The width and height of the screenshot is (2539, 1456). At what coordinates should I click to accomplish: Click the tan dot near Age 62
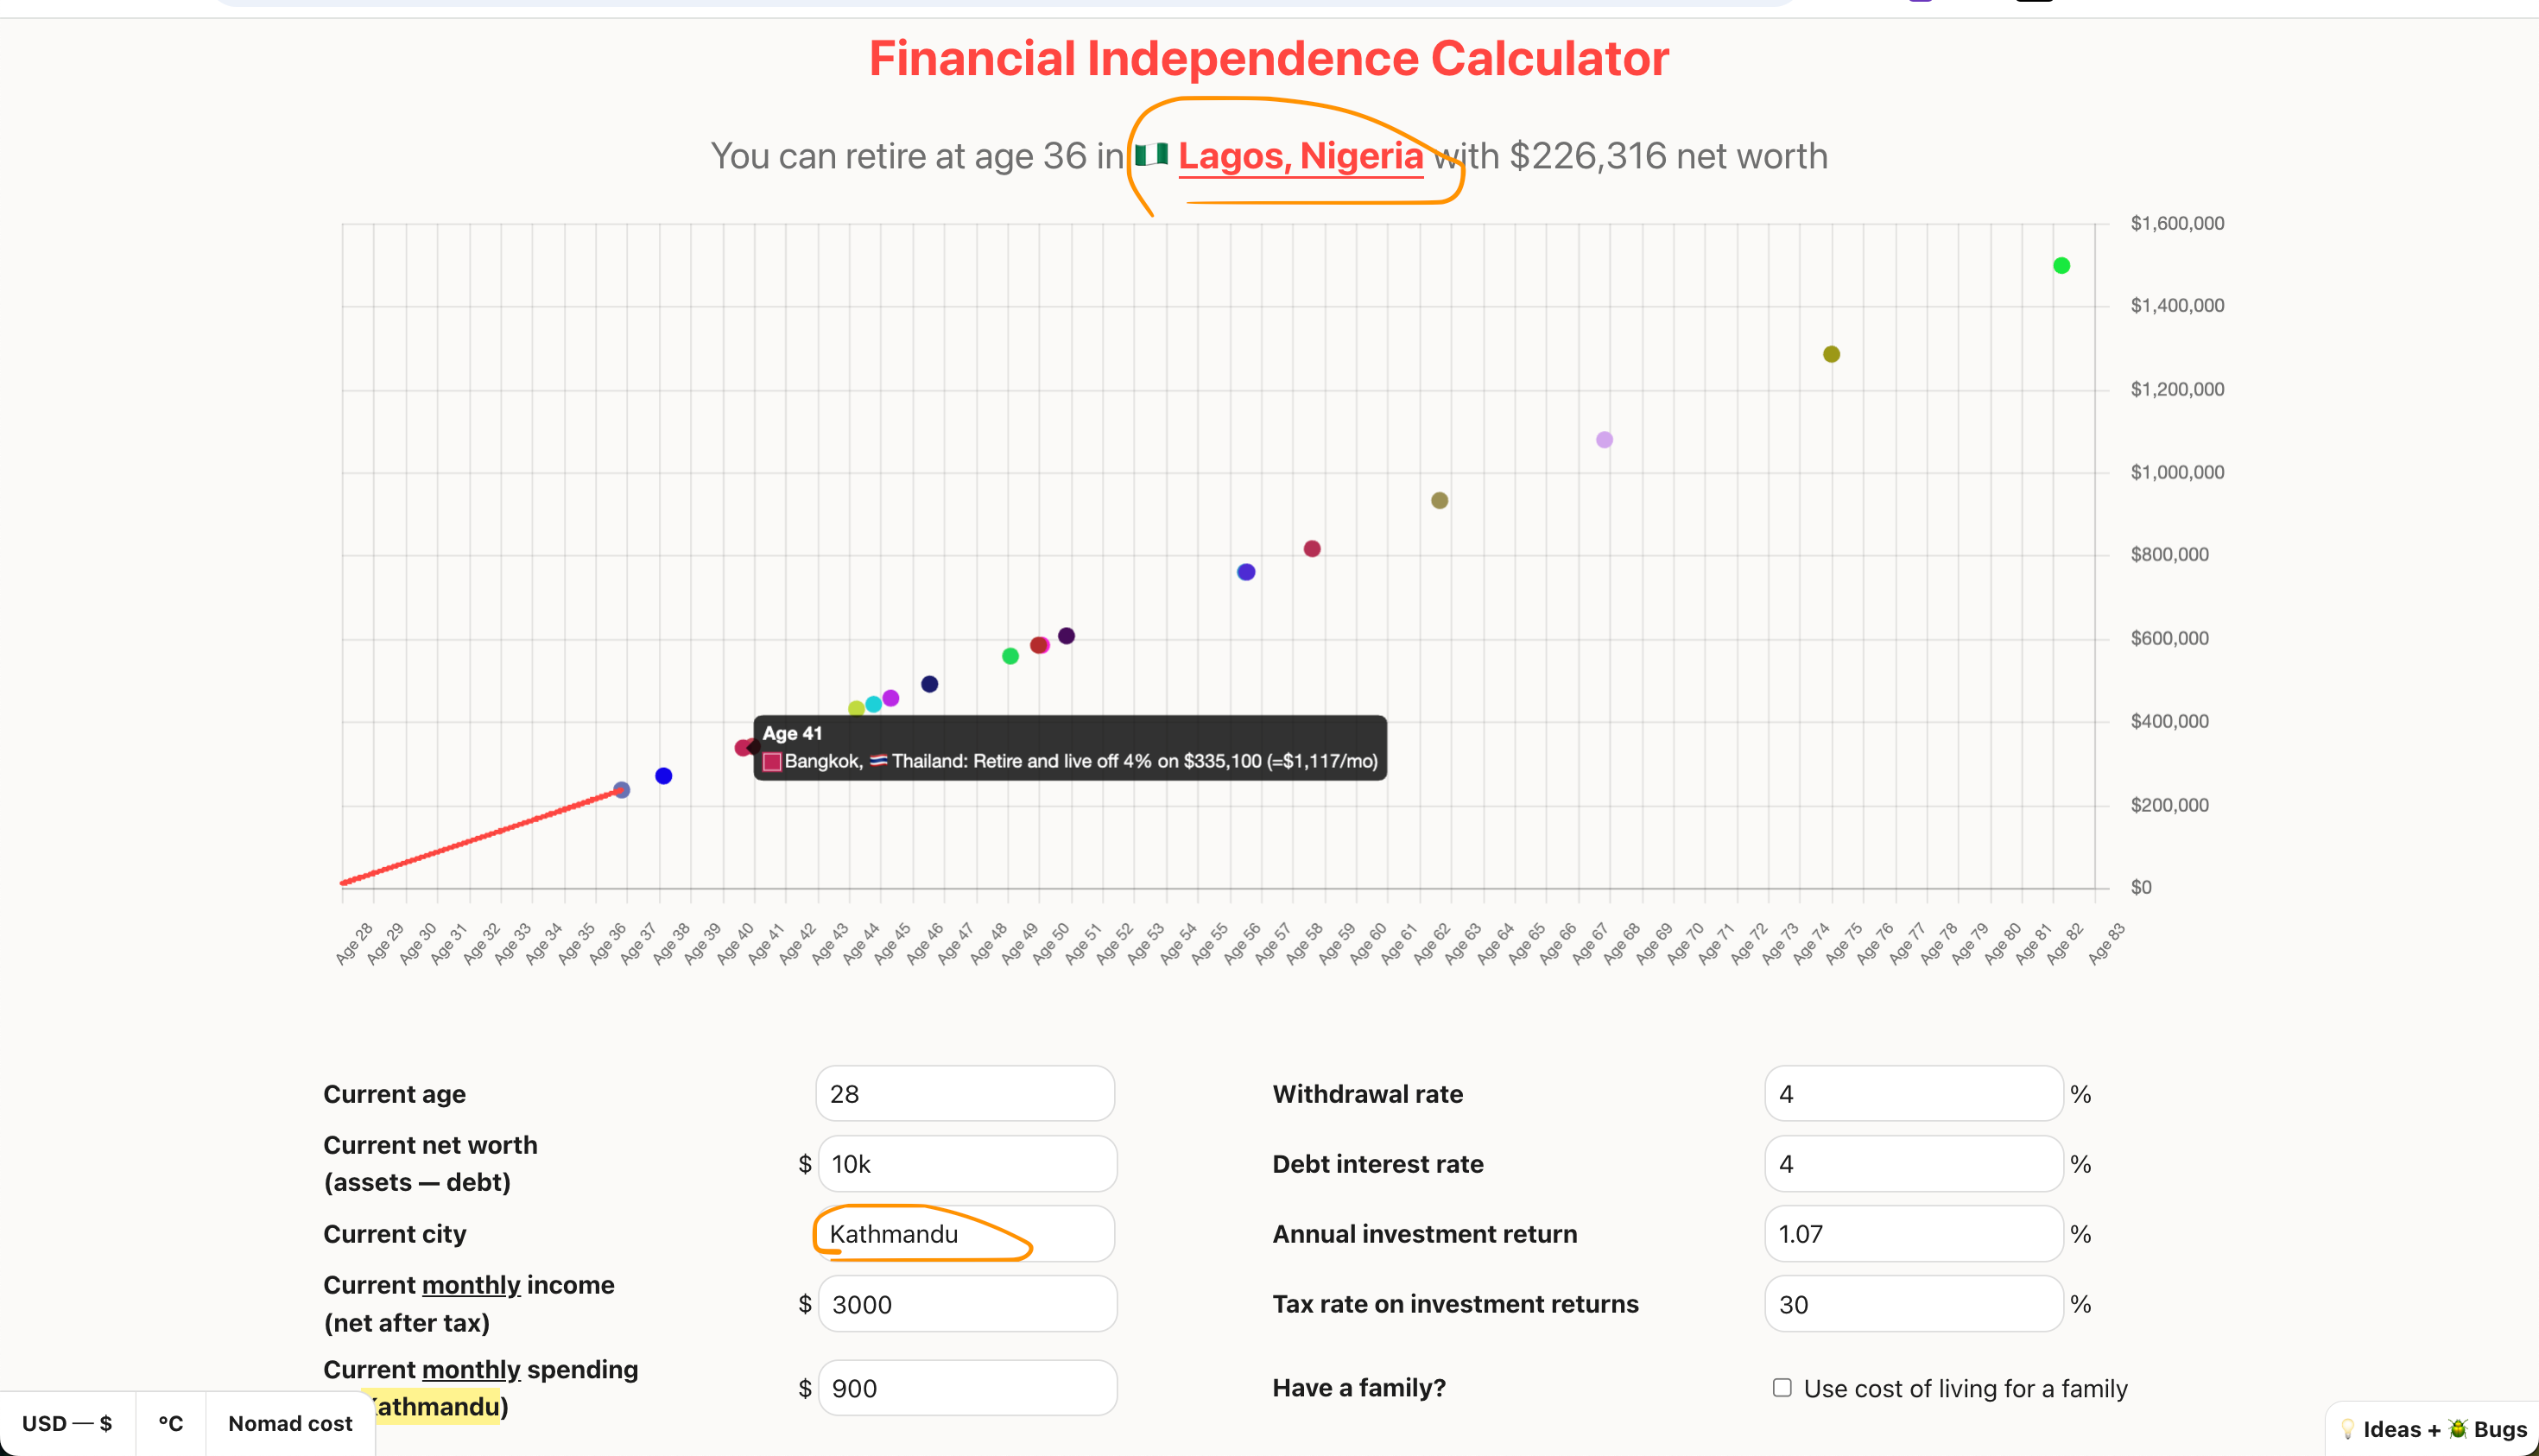1439,501
